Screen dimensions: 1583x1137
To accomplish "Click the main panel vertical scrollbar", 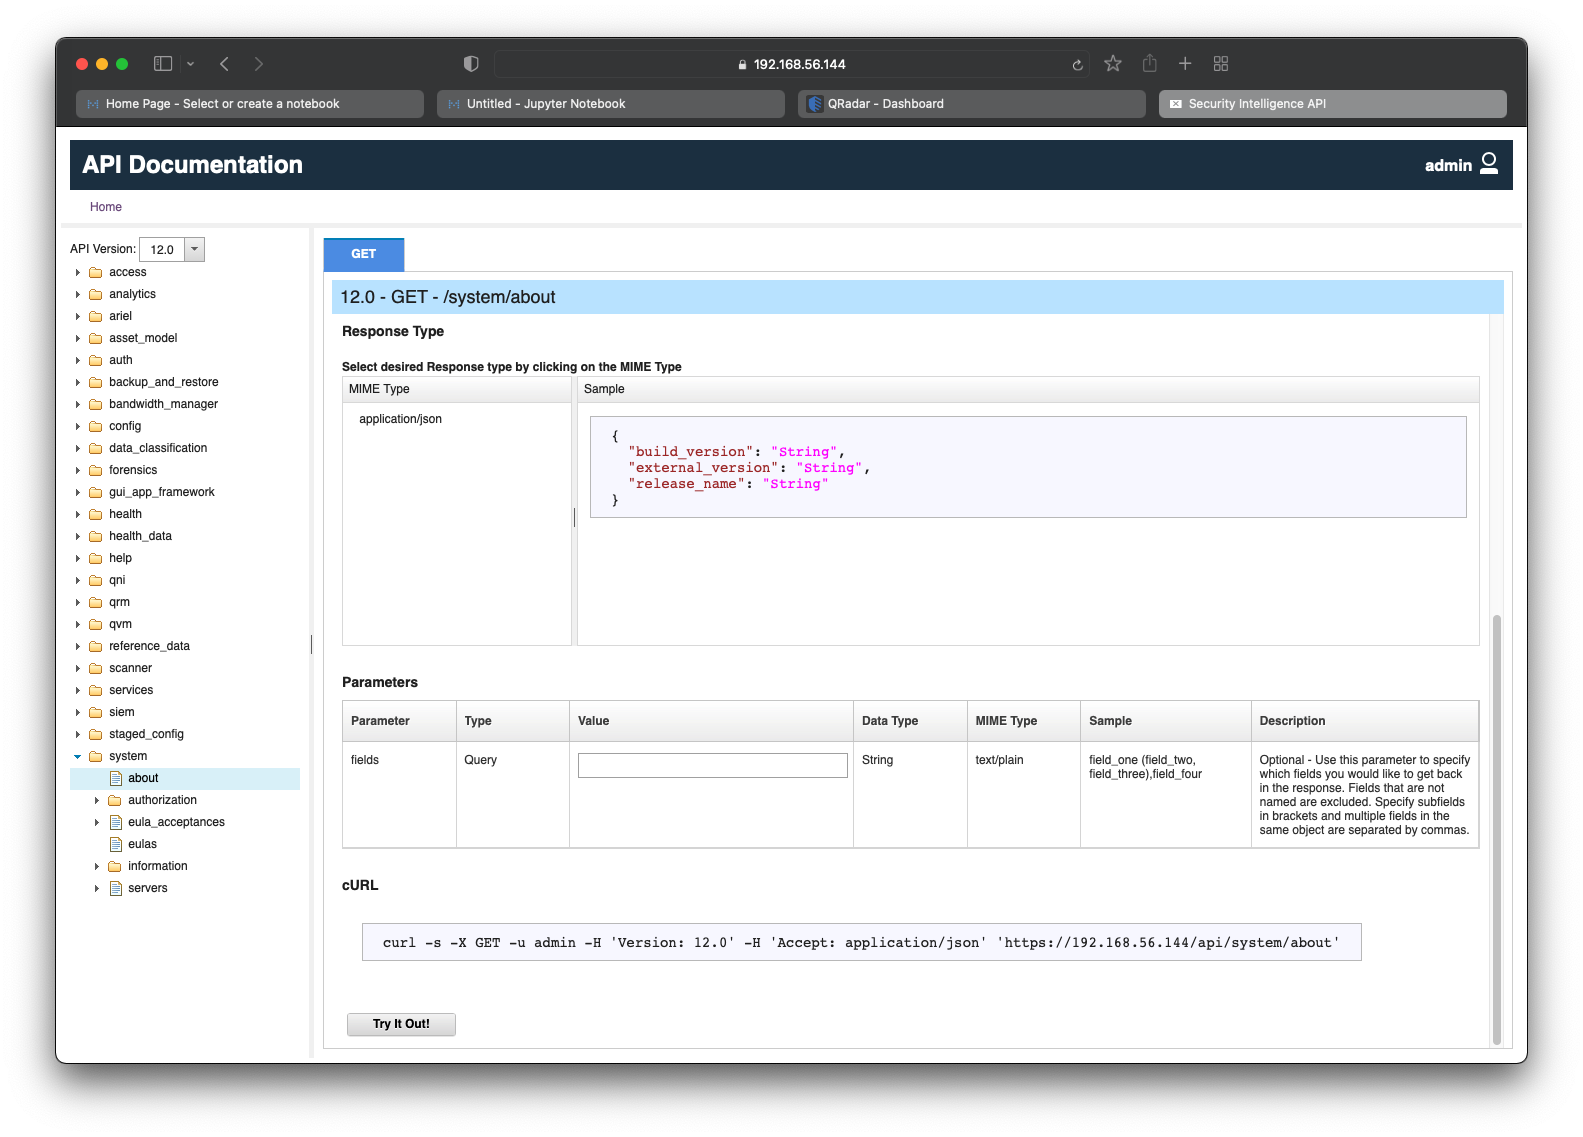I will point(1497,830).
